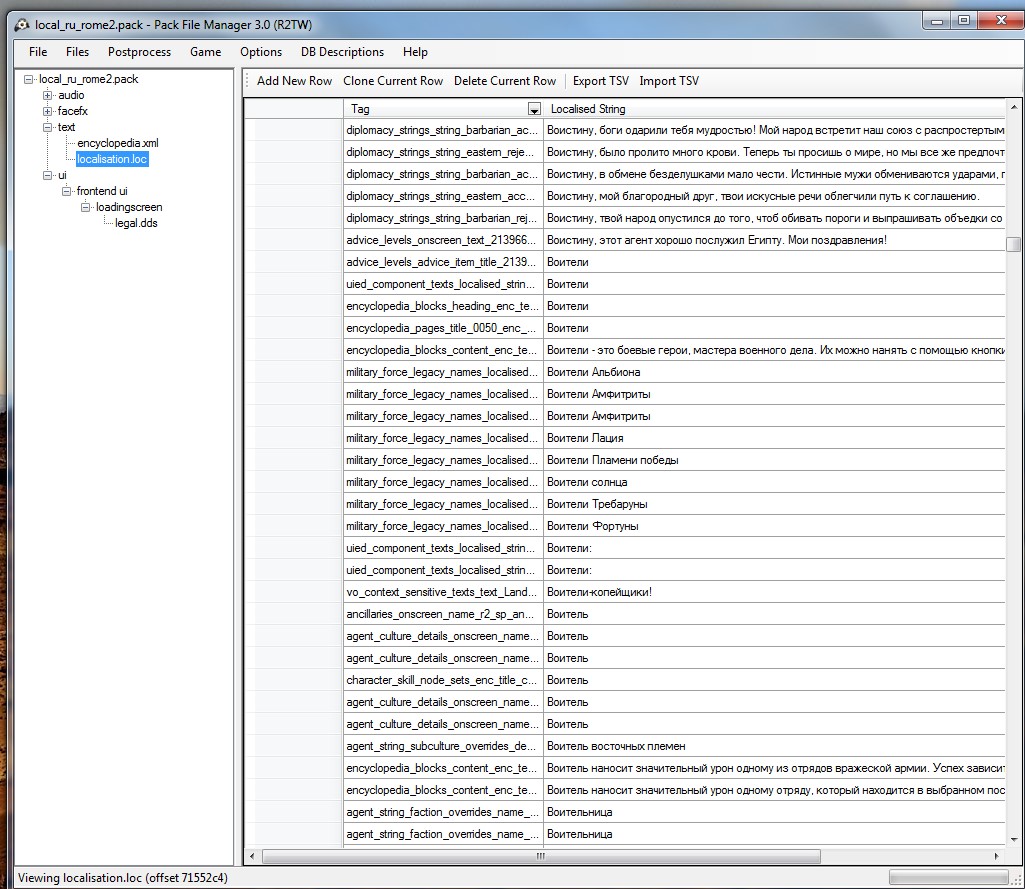Click the horizontal scrollbar right arrow
This screenshot has height=889, width=1025.
[996, 856]
